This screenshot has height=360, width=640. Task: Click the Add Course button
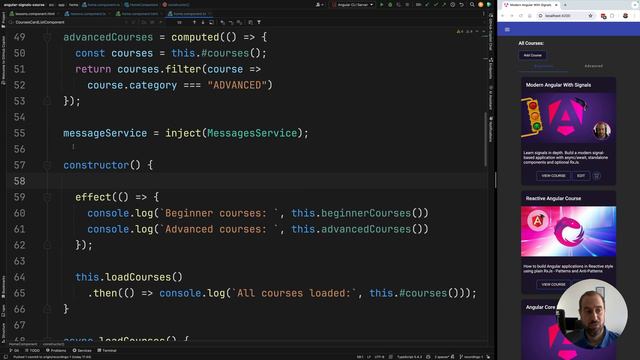pyautogui.click(x=533, y=55)
